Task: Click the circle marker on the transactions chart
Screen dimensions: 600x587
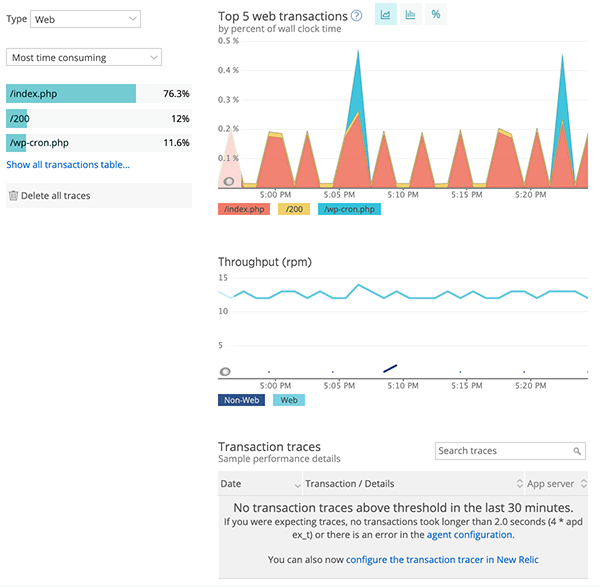Action: pos(229,181)
